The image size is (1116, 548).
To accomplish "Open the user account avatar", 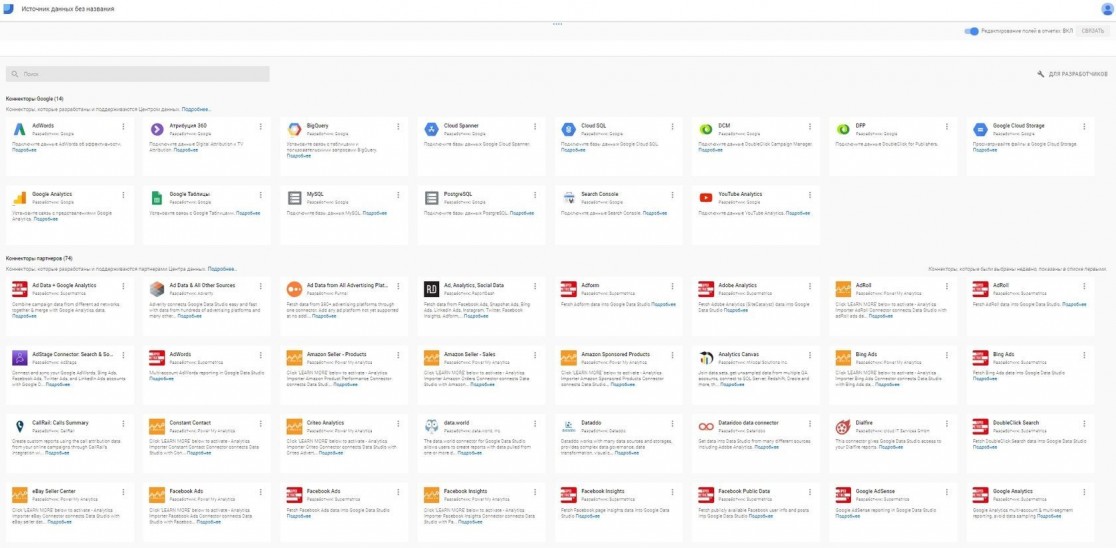I will coord(1107,9).
